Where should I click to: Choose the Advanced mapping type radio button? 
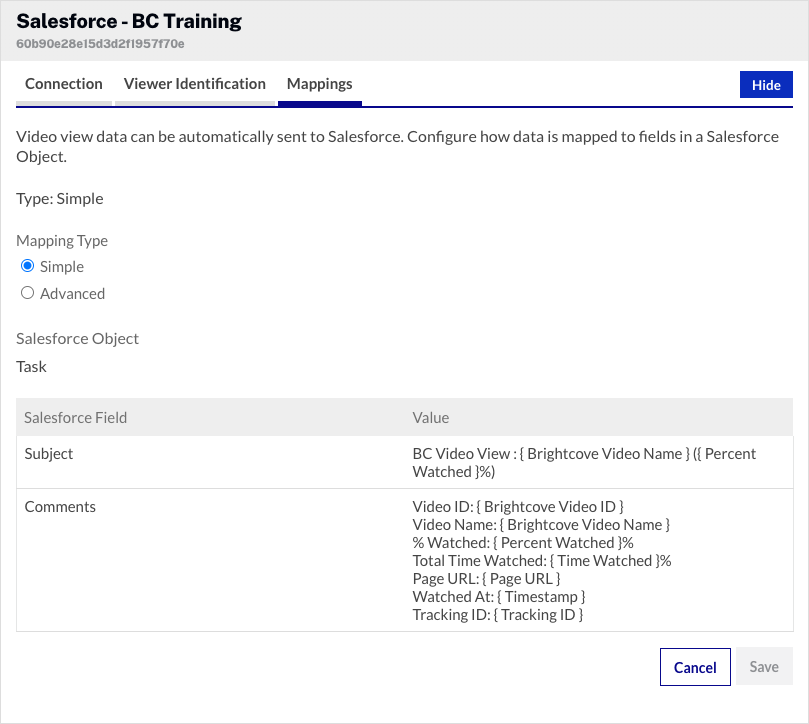pos(28,293)
